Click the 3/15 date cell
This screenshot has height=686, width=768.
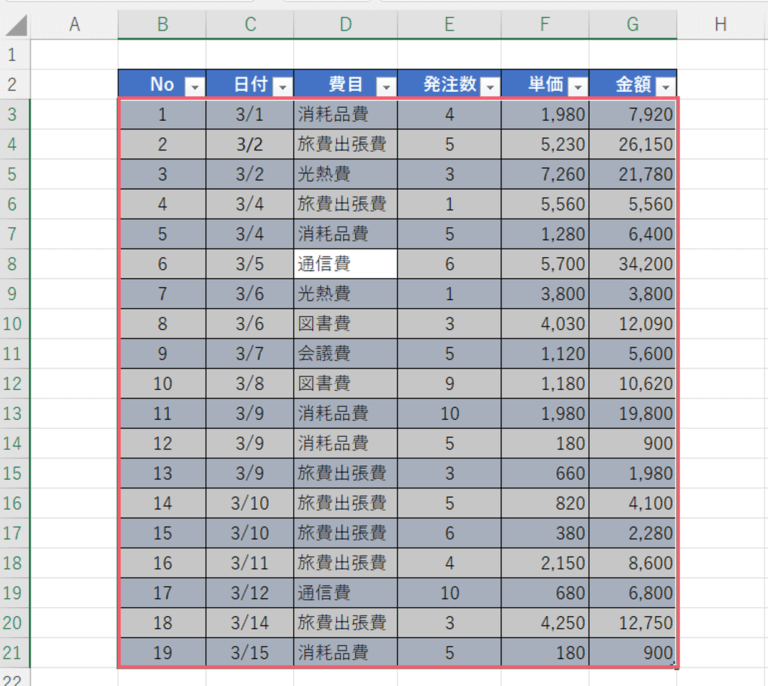[x=250, y=653]
